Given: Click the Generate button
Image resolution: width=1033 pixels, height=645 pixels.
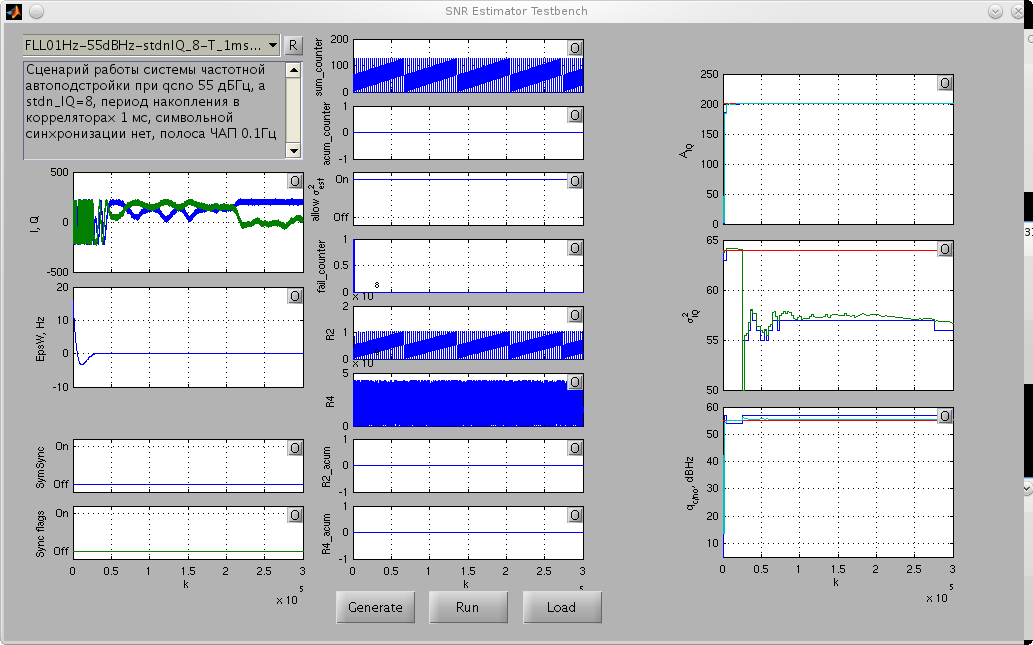Looking at the screenshot, I should tap(375, 607).
